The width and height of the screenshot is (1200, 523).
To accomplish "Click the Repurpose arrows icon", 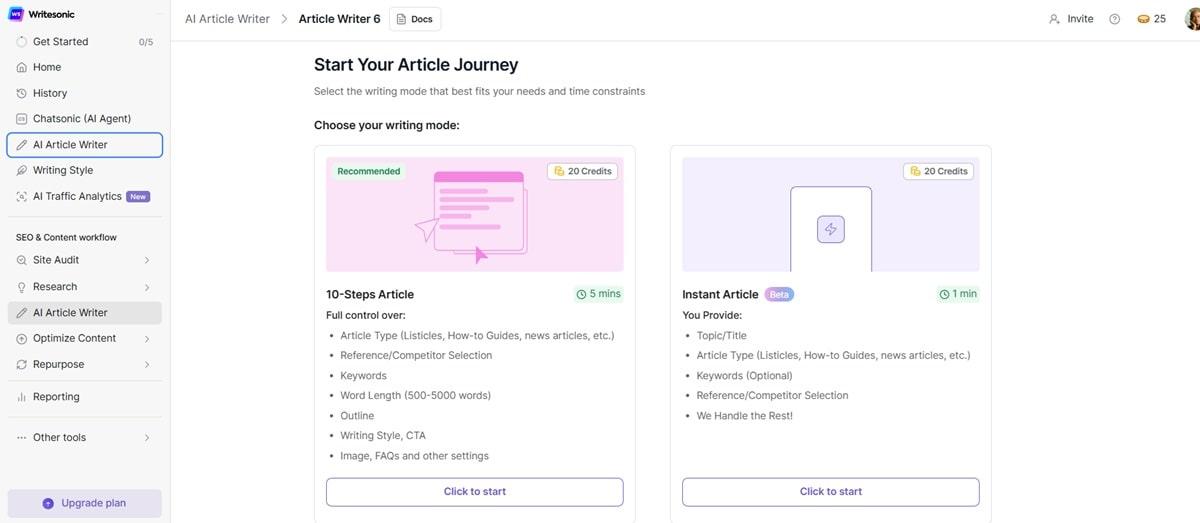I will pos(22,365).
